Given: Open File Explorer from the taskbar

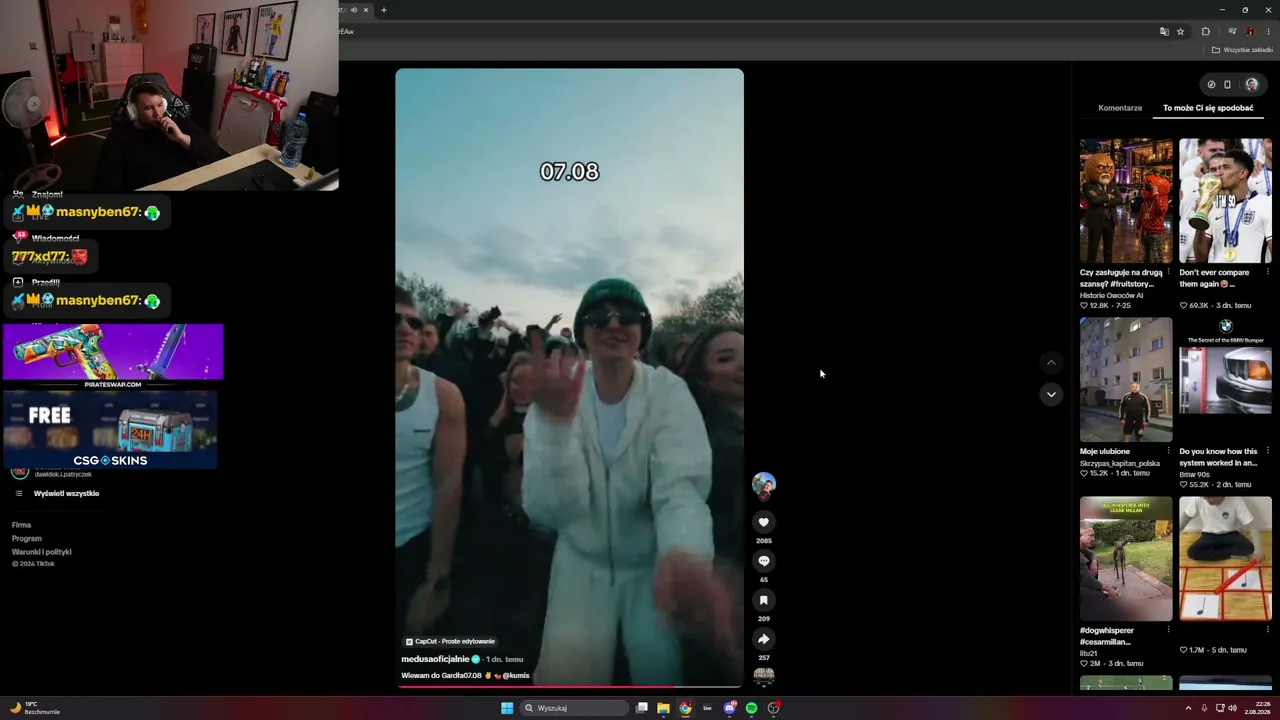Looking at the screenshot, I should [x=663, y=708].
